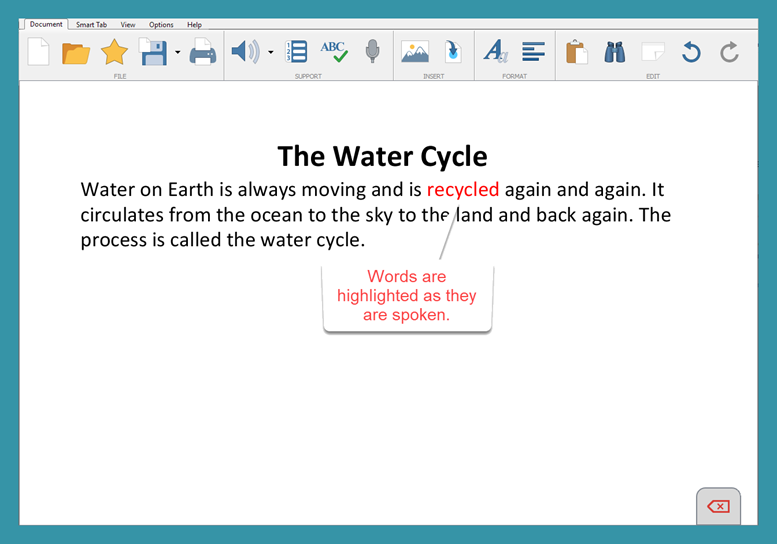The height and width of the screenshot is (544, 777).
Task: Insert a picture into the document
Action: click(415, 52)
